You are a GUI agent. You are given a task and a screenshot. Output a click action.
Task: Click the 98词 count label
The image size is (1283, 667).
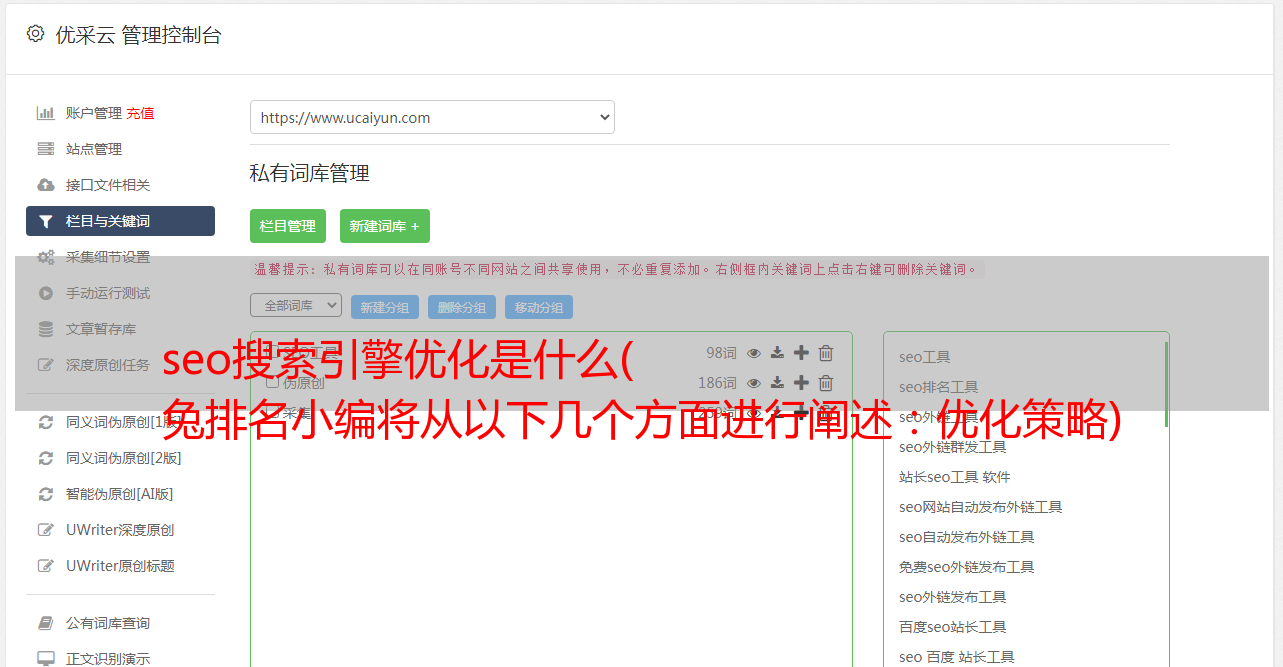coord(721,352)
